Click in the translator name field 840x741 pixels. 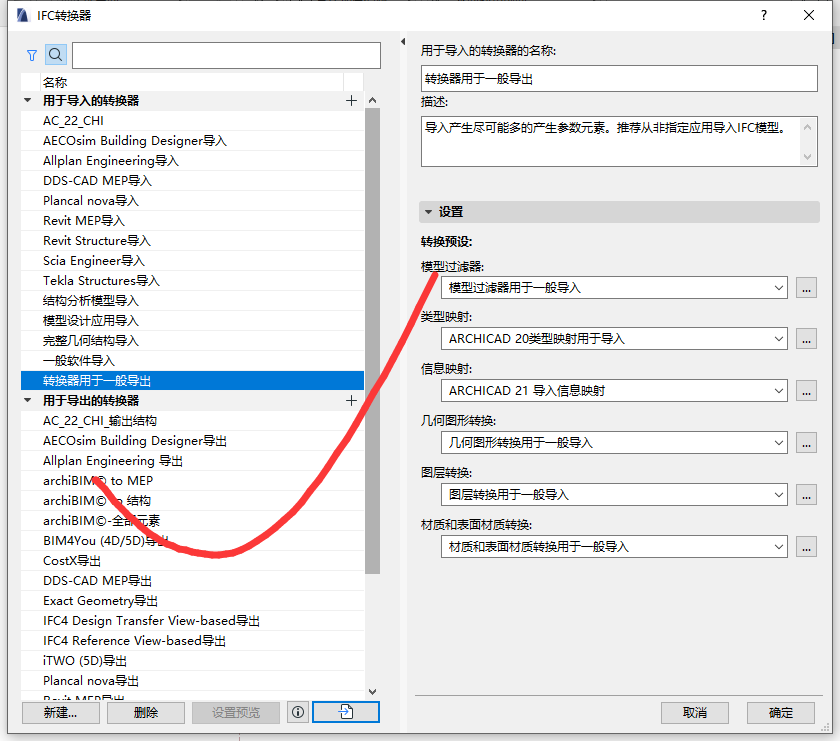[x=619, y=79]
